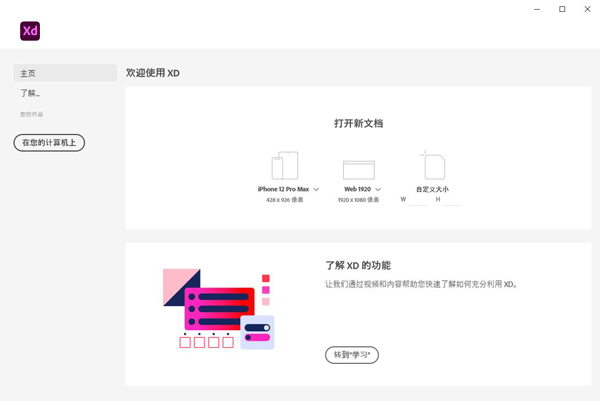This screenshot has height=401, width=600.
Task: Select the 主页 sidebar item
Action: [x=65, y=73]
